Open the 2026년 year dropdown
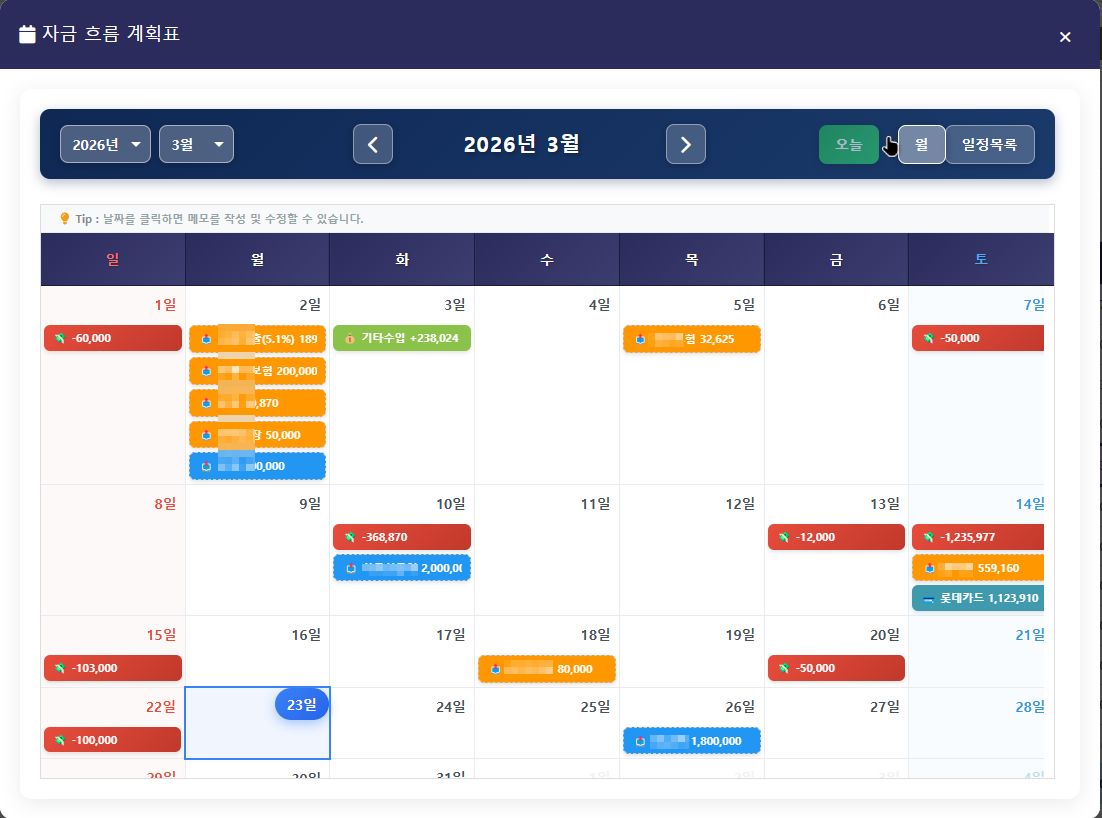The height and width of the screenshot is (818, 1102). [x=105, y=144]
